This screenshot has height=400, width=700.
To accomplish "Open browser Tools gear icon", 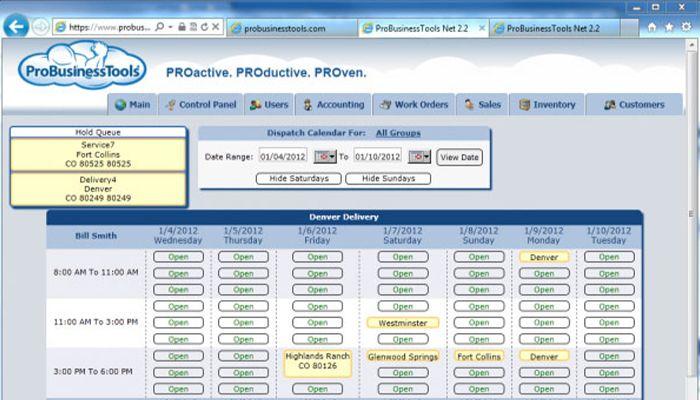I will coord(686,27).
